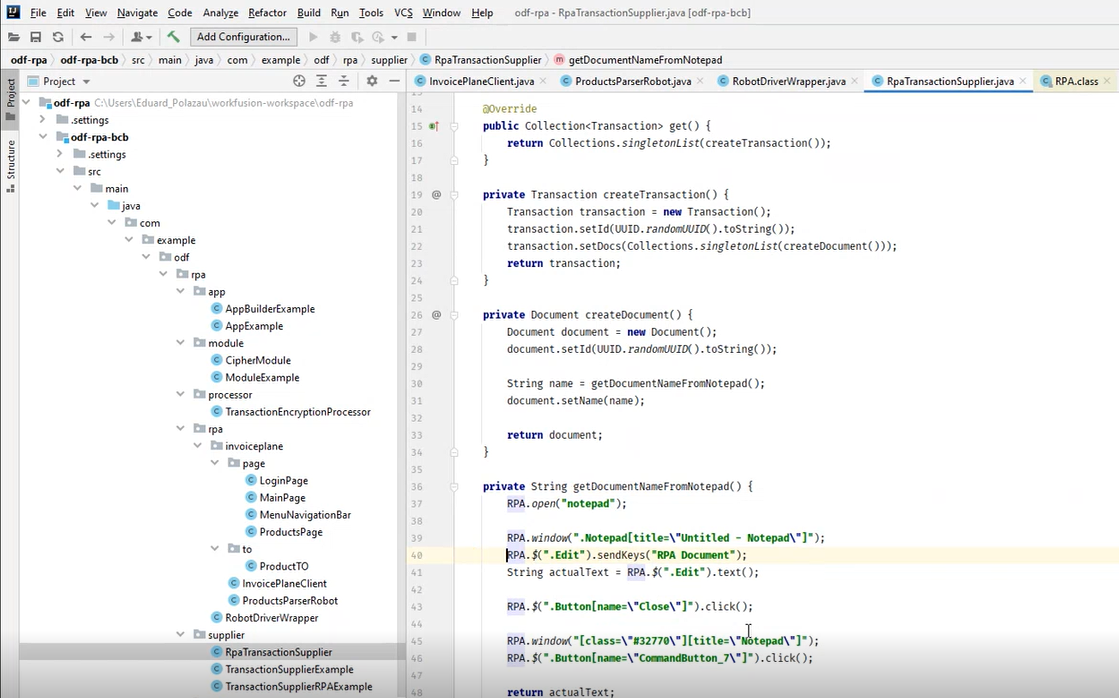Screen dimensions: 1119x698
Task: Click line 40 sendKeys code text
Action: pos(627,555)
